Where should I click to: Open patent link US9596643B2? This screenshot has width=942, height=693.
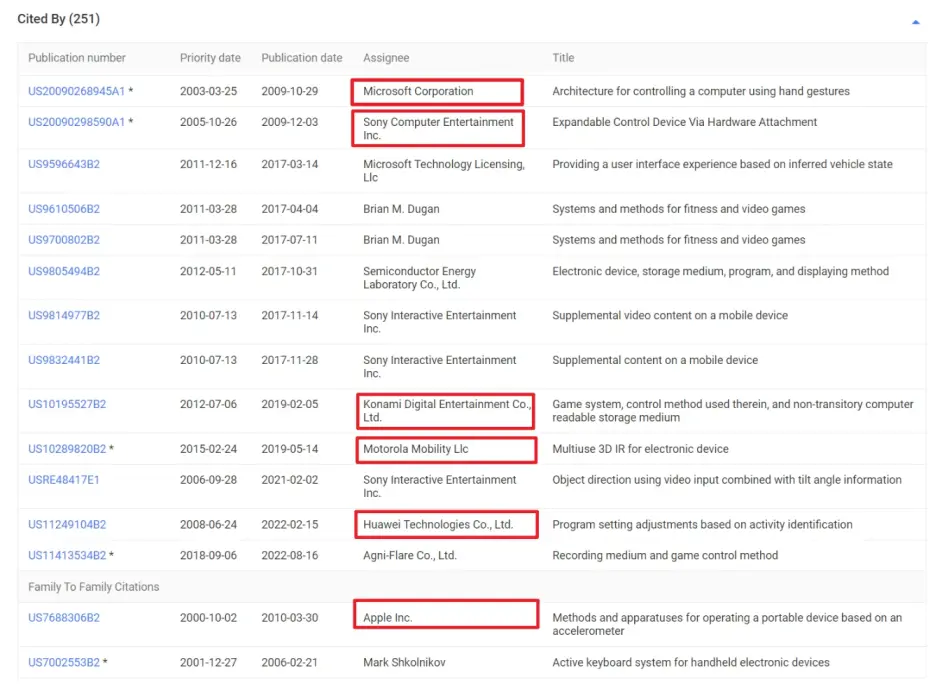(64, 164)
